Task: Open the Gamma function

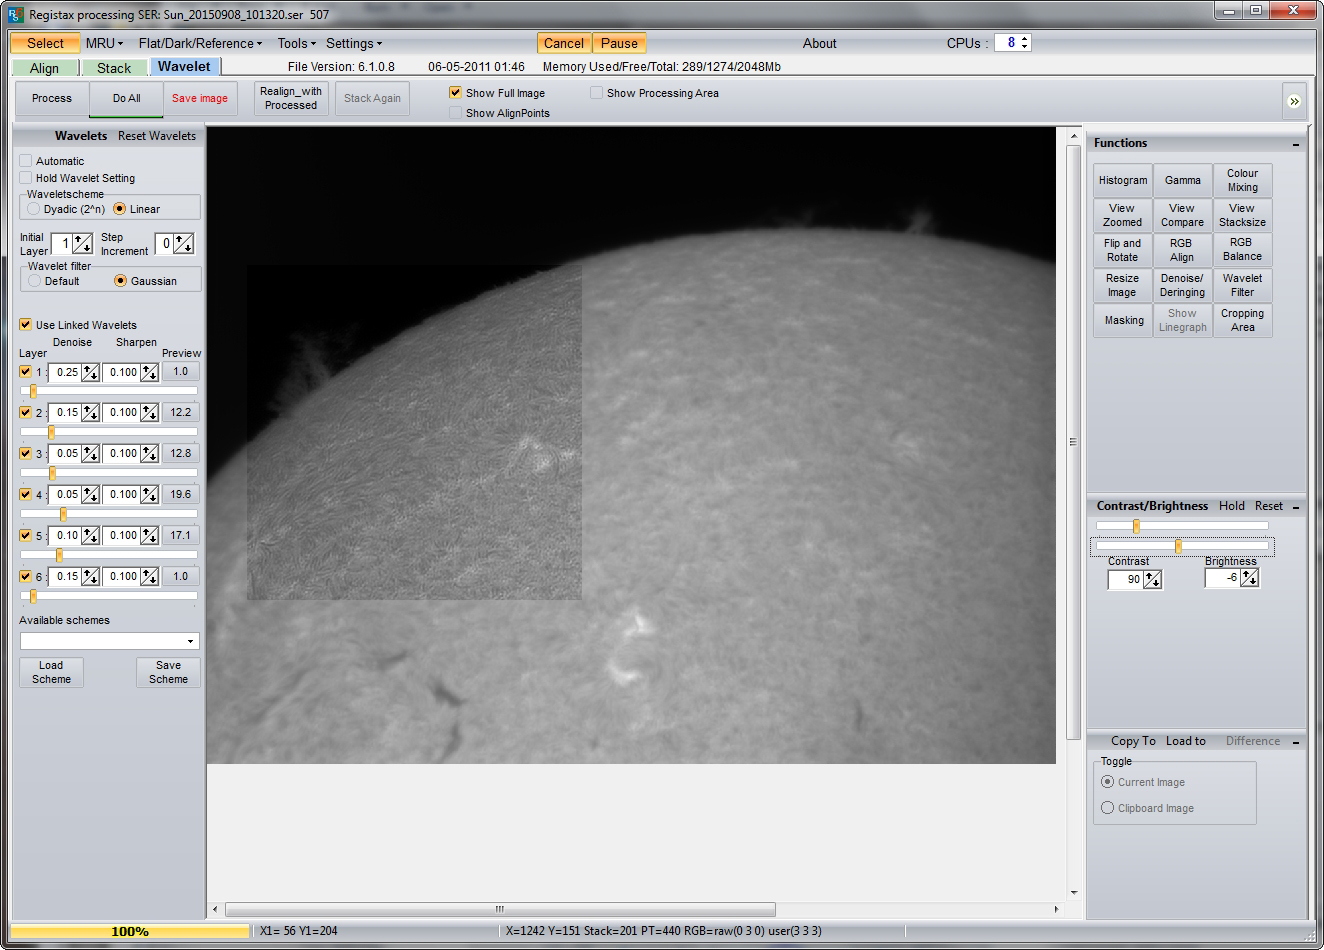Action: 1183,180
